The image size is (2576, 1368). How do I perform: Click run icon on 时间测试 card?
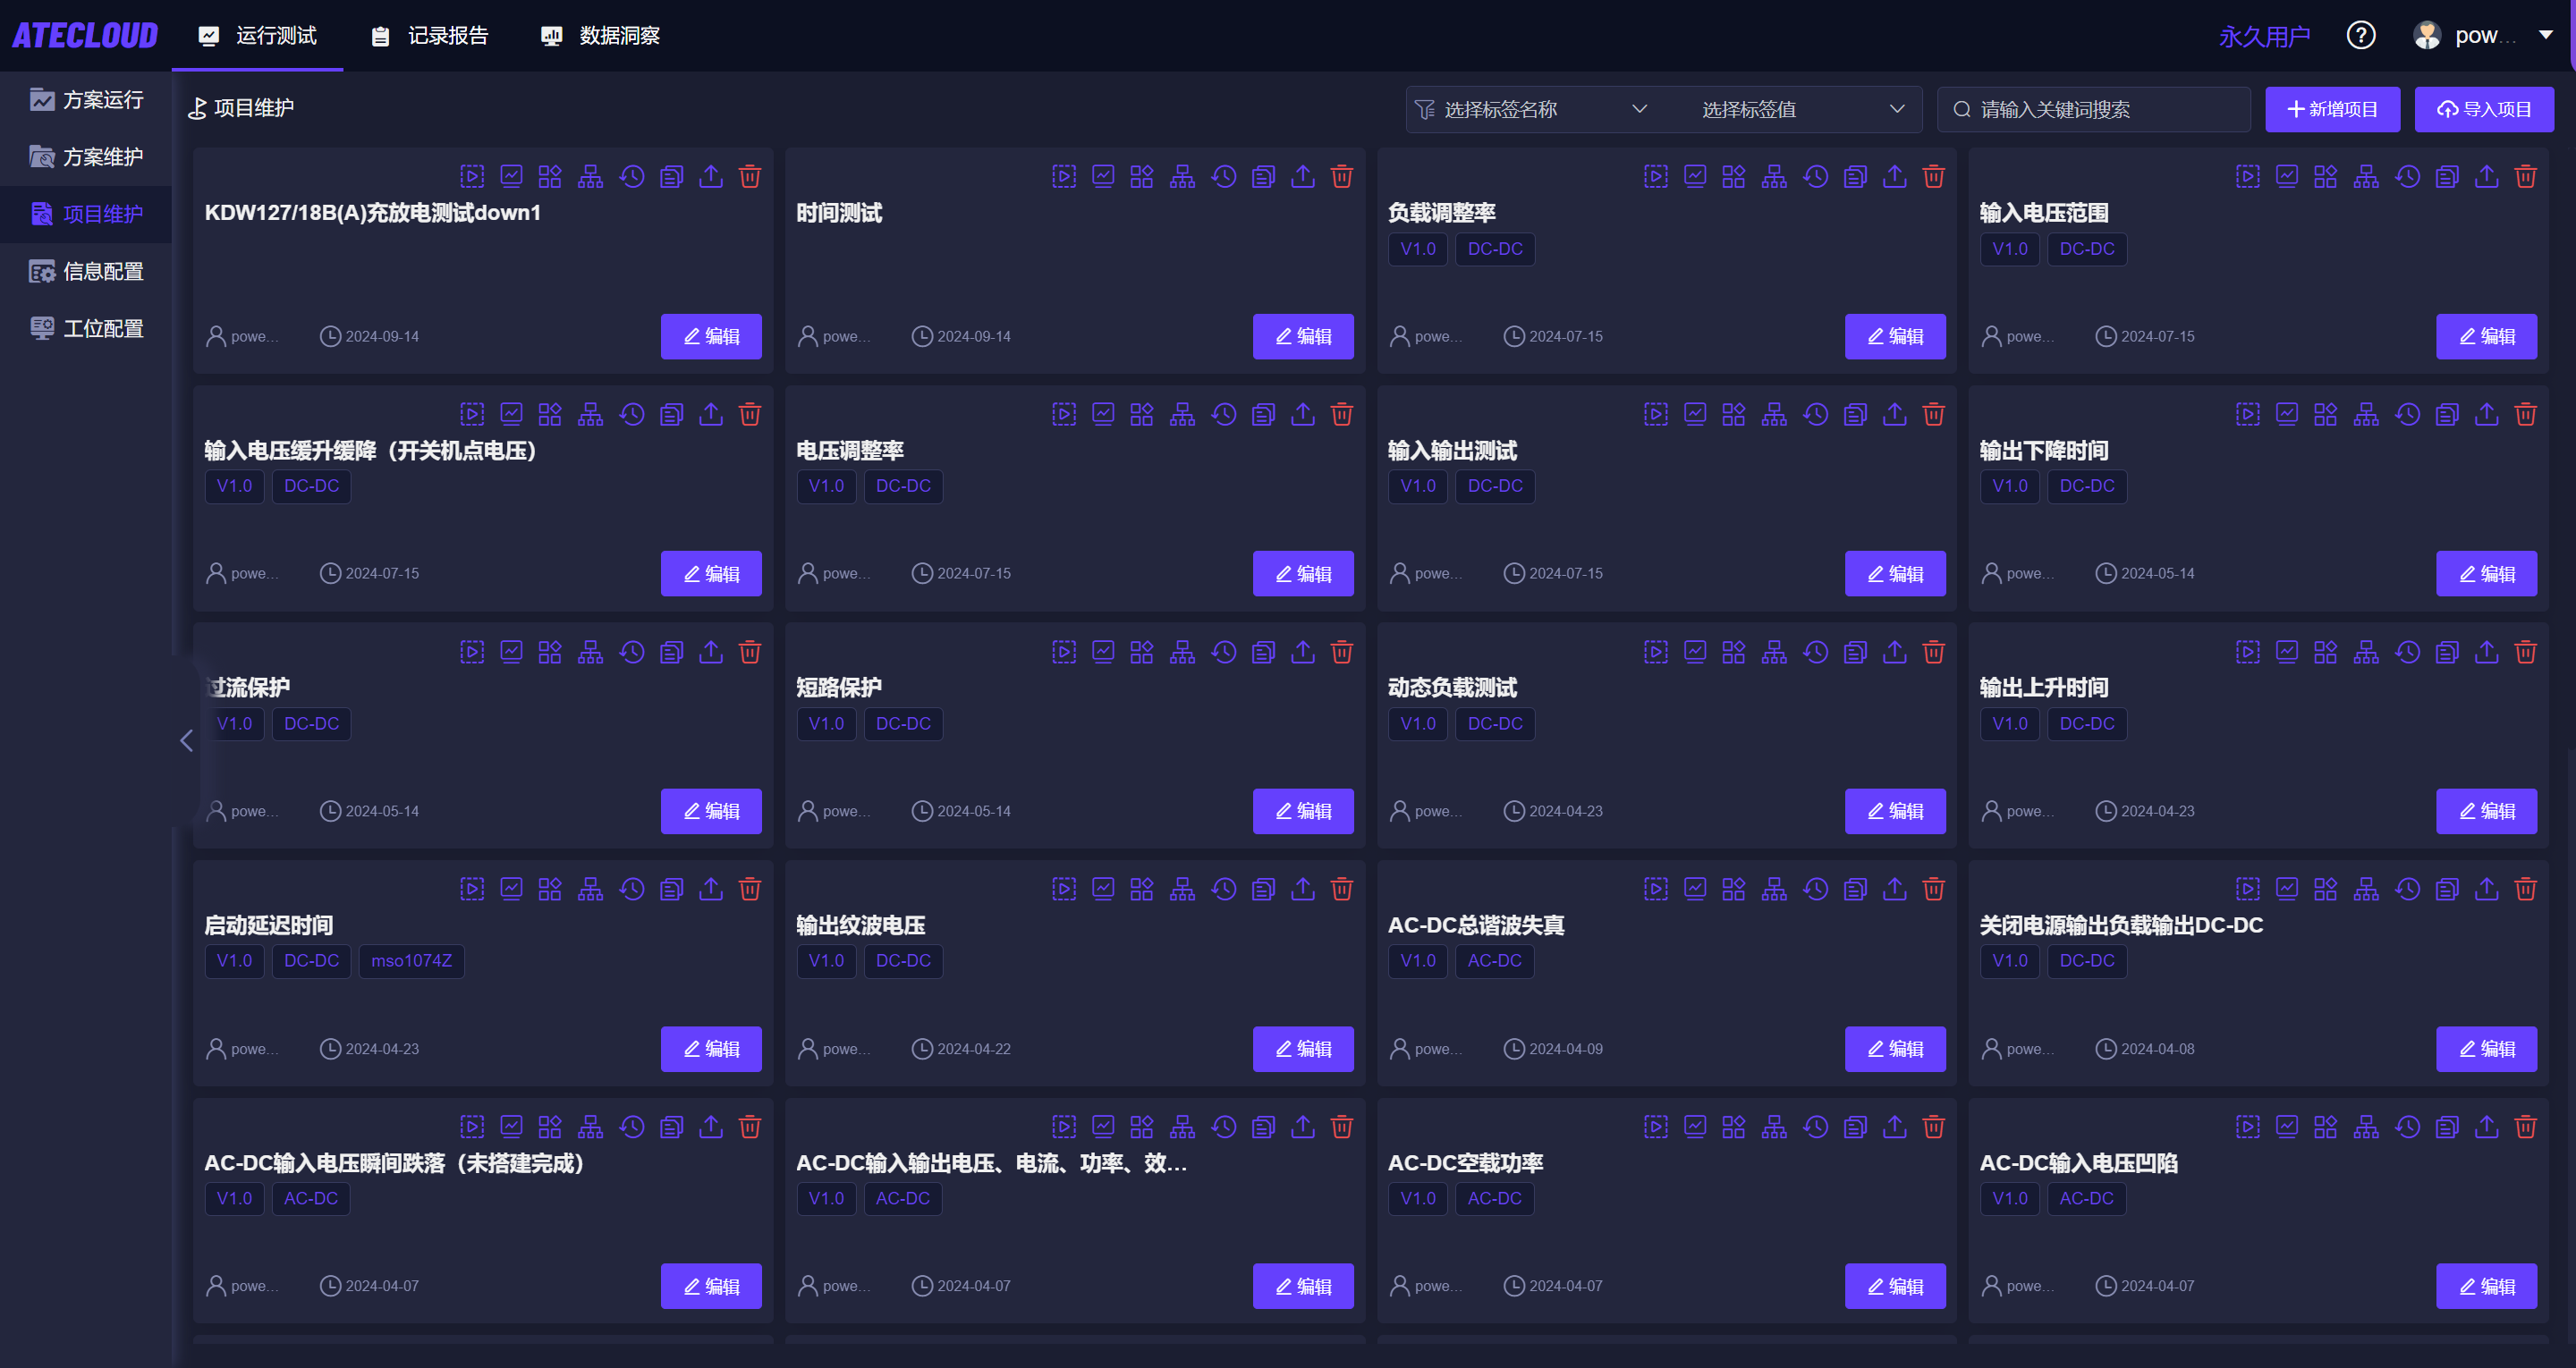point(1064,177)
